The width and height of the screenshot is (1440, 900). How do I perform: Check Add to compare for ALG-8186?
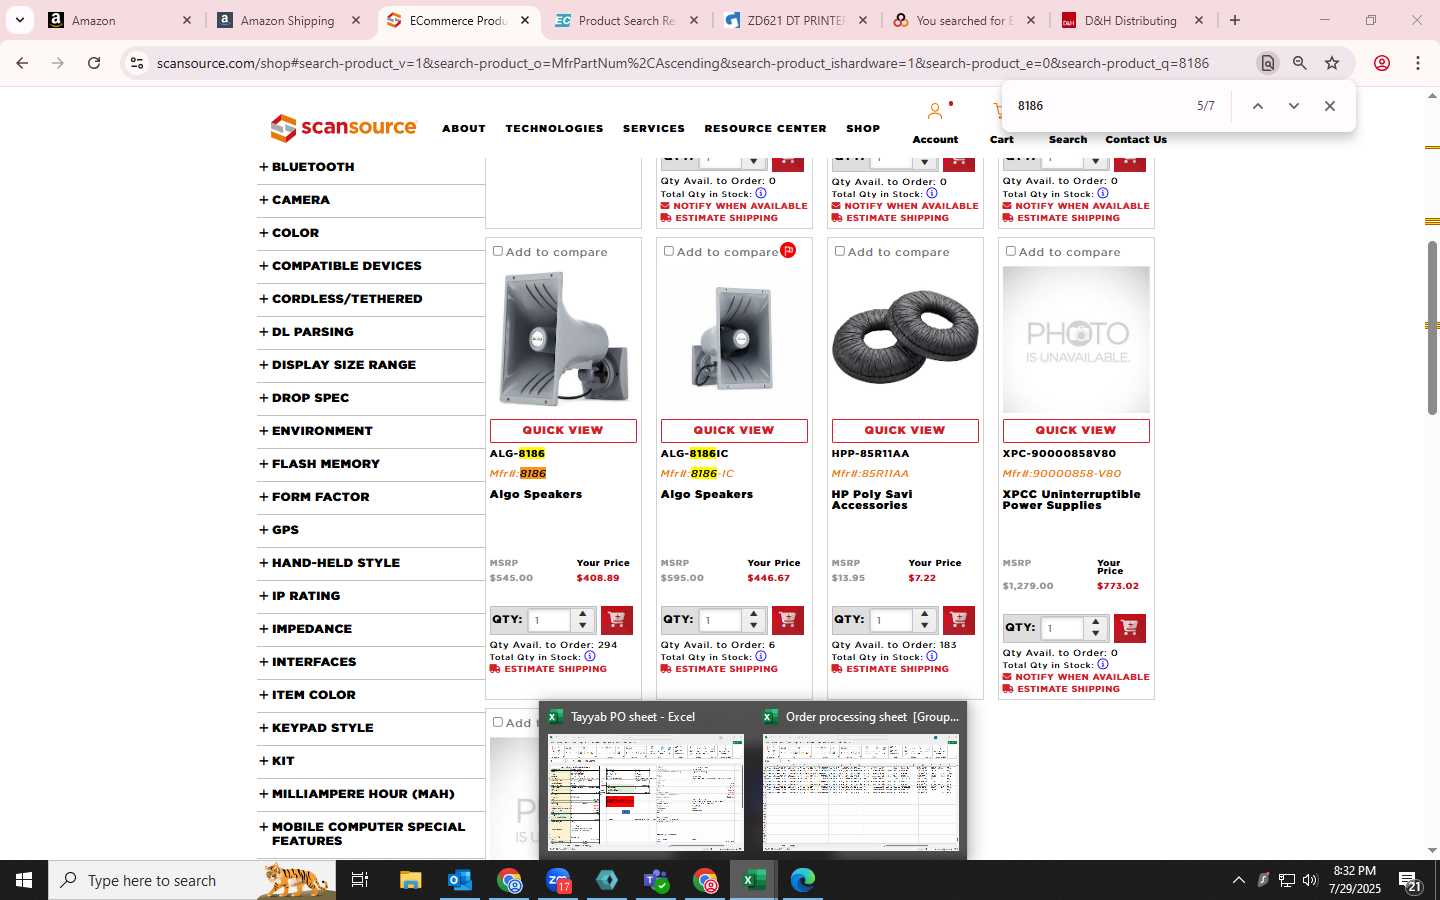pyautogui.click(x=498, y=251)
